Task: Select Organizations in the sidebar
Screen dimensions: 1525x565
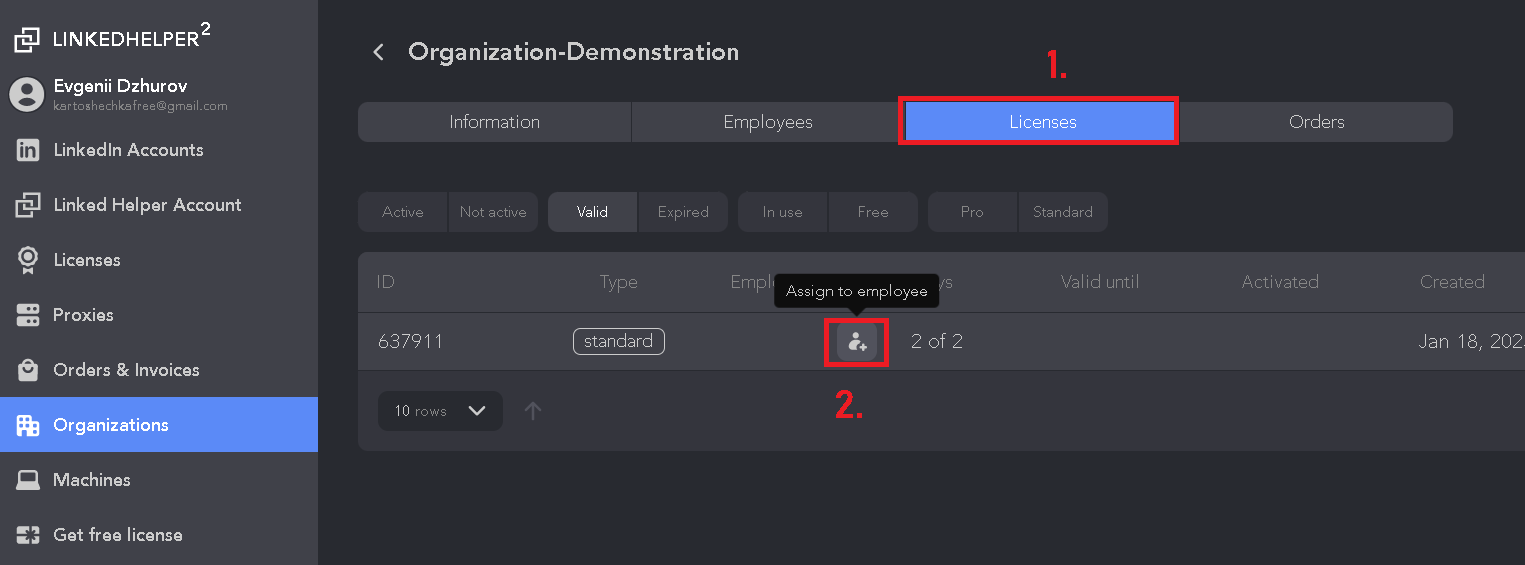Action: [159, 425]
